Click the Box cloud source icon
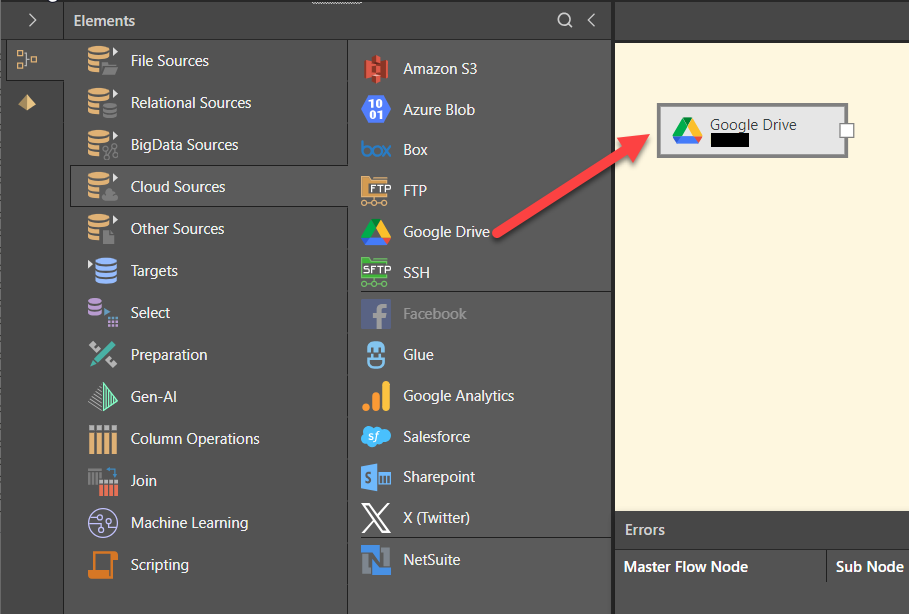 [376, 150]
